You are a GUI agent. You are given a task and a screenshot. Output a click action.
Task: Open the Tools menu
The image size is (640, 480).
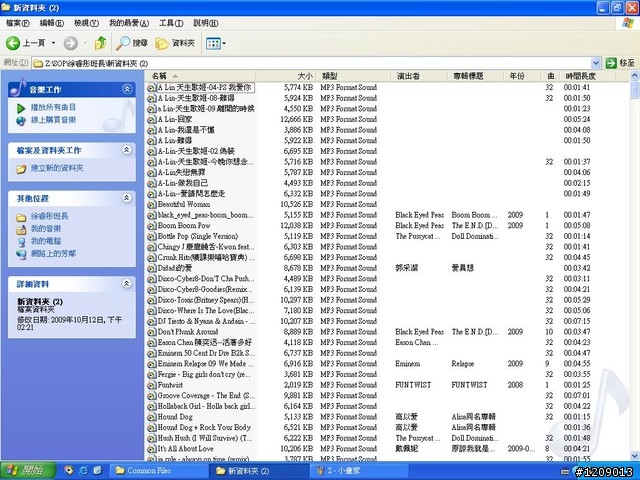pyautogui.click(x=171, y=23)
